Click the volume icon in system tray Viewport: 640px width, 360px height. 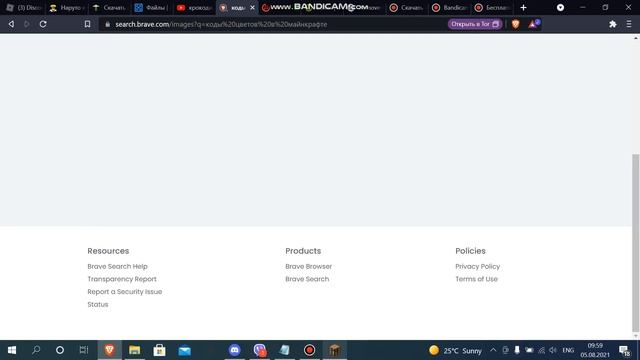553,350
